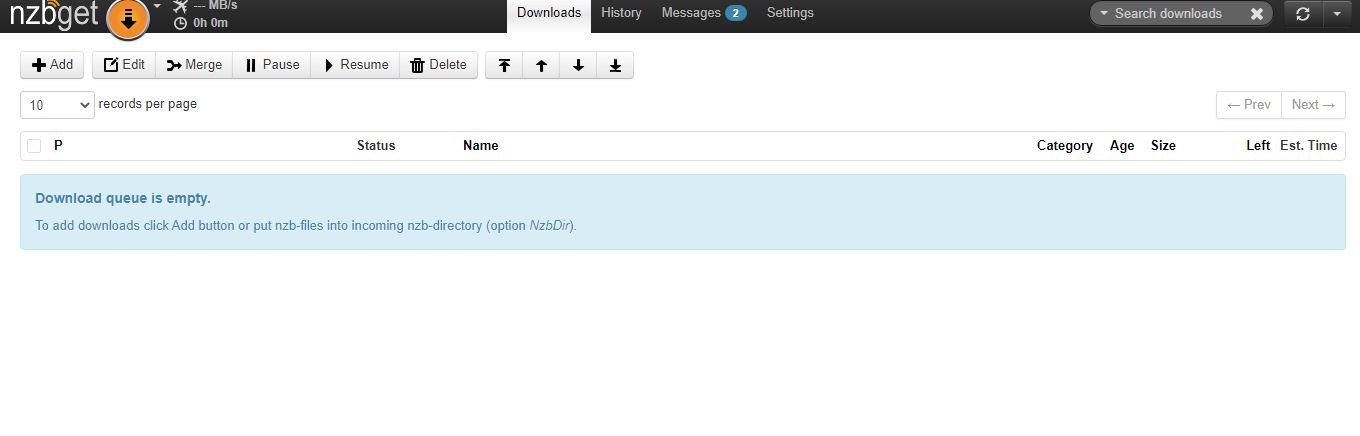Open the History tab
1360x436 pixels.
coord(621,13)
